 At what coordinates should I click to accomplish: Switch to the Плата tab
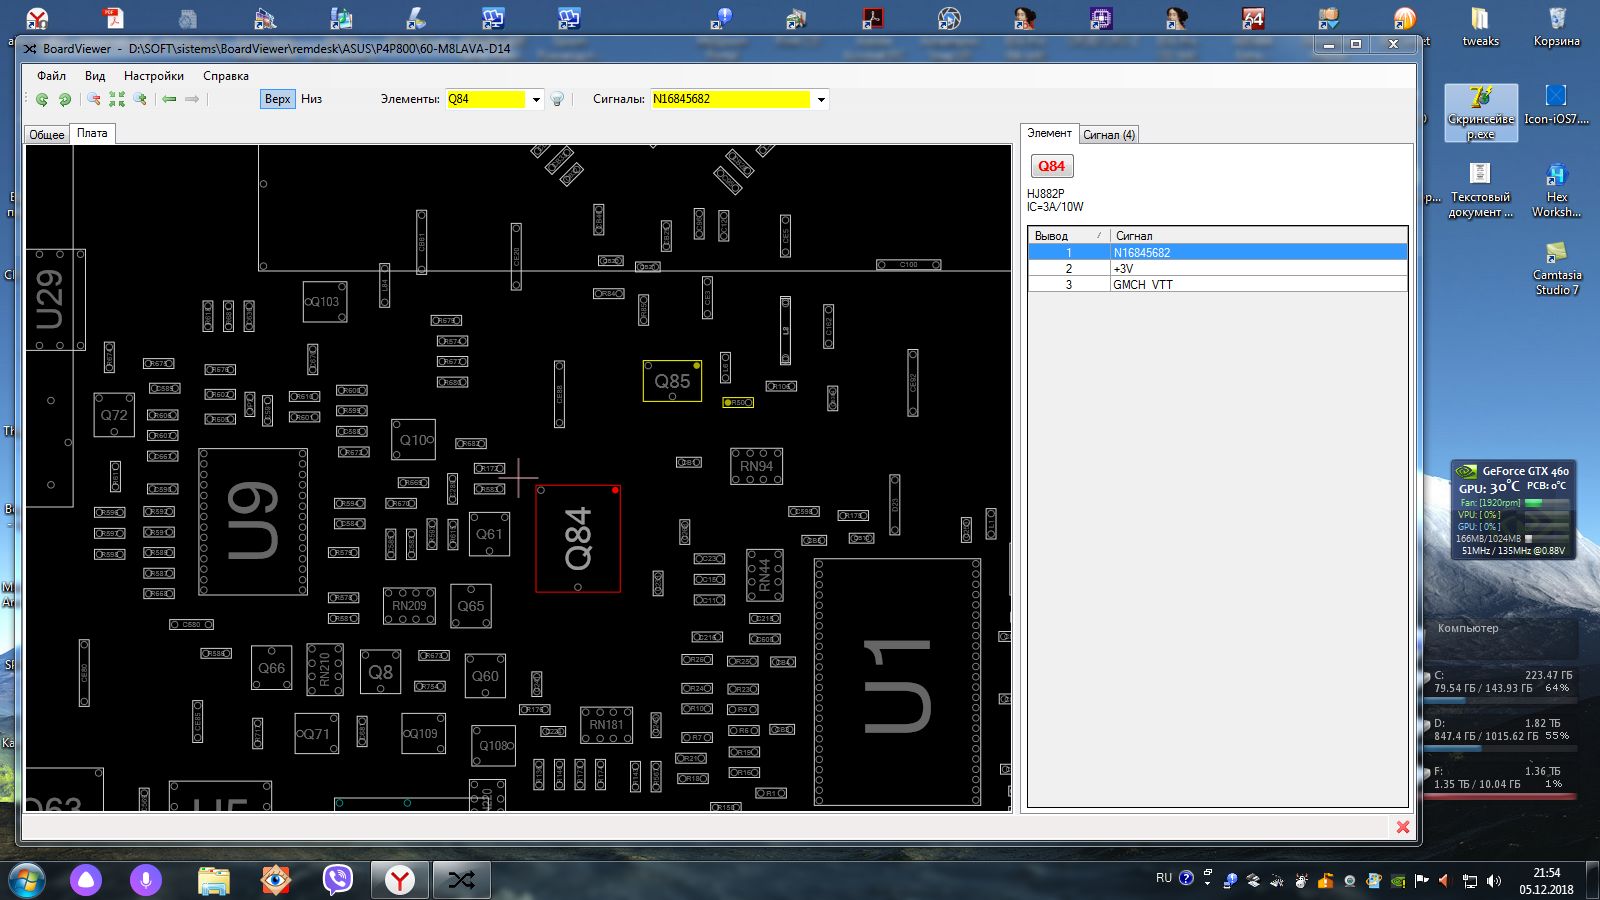click(x=92, y=133)
